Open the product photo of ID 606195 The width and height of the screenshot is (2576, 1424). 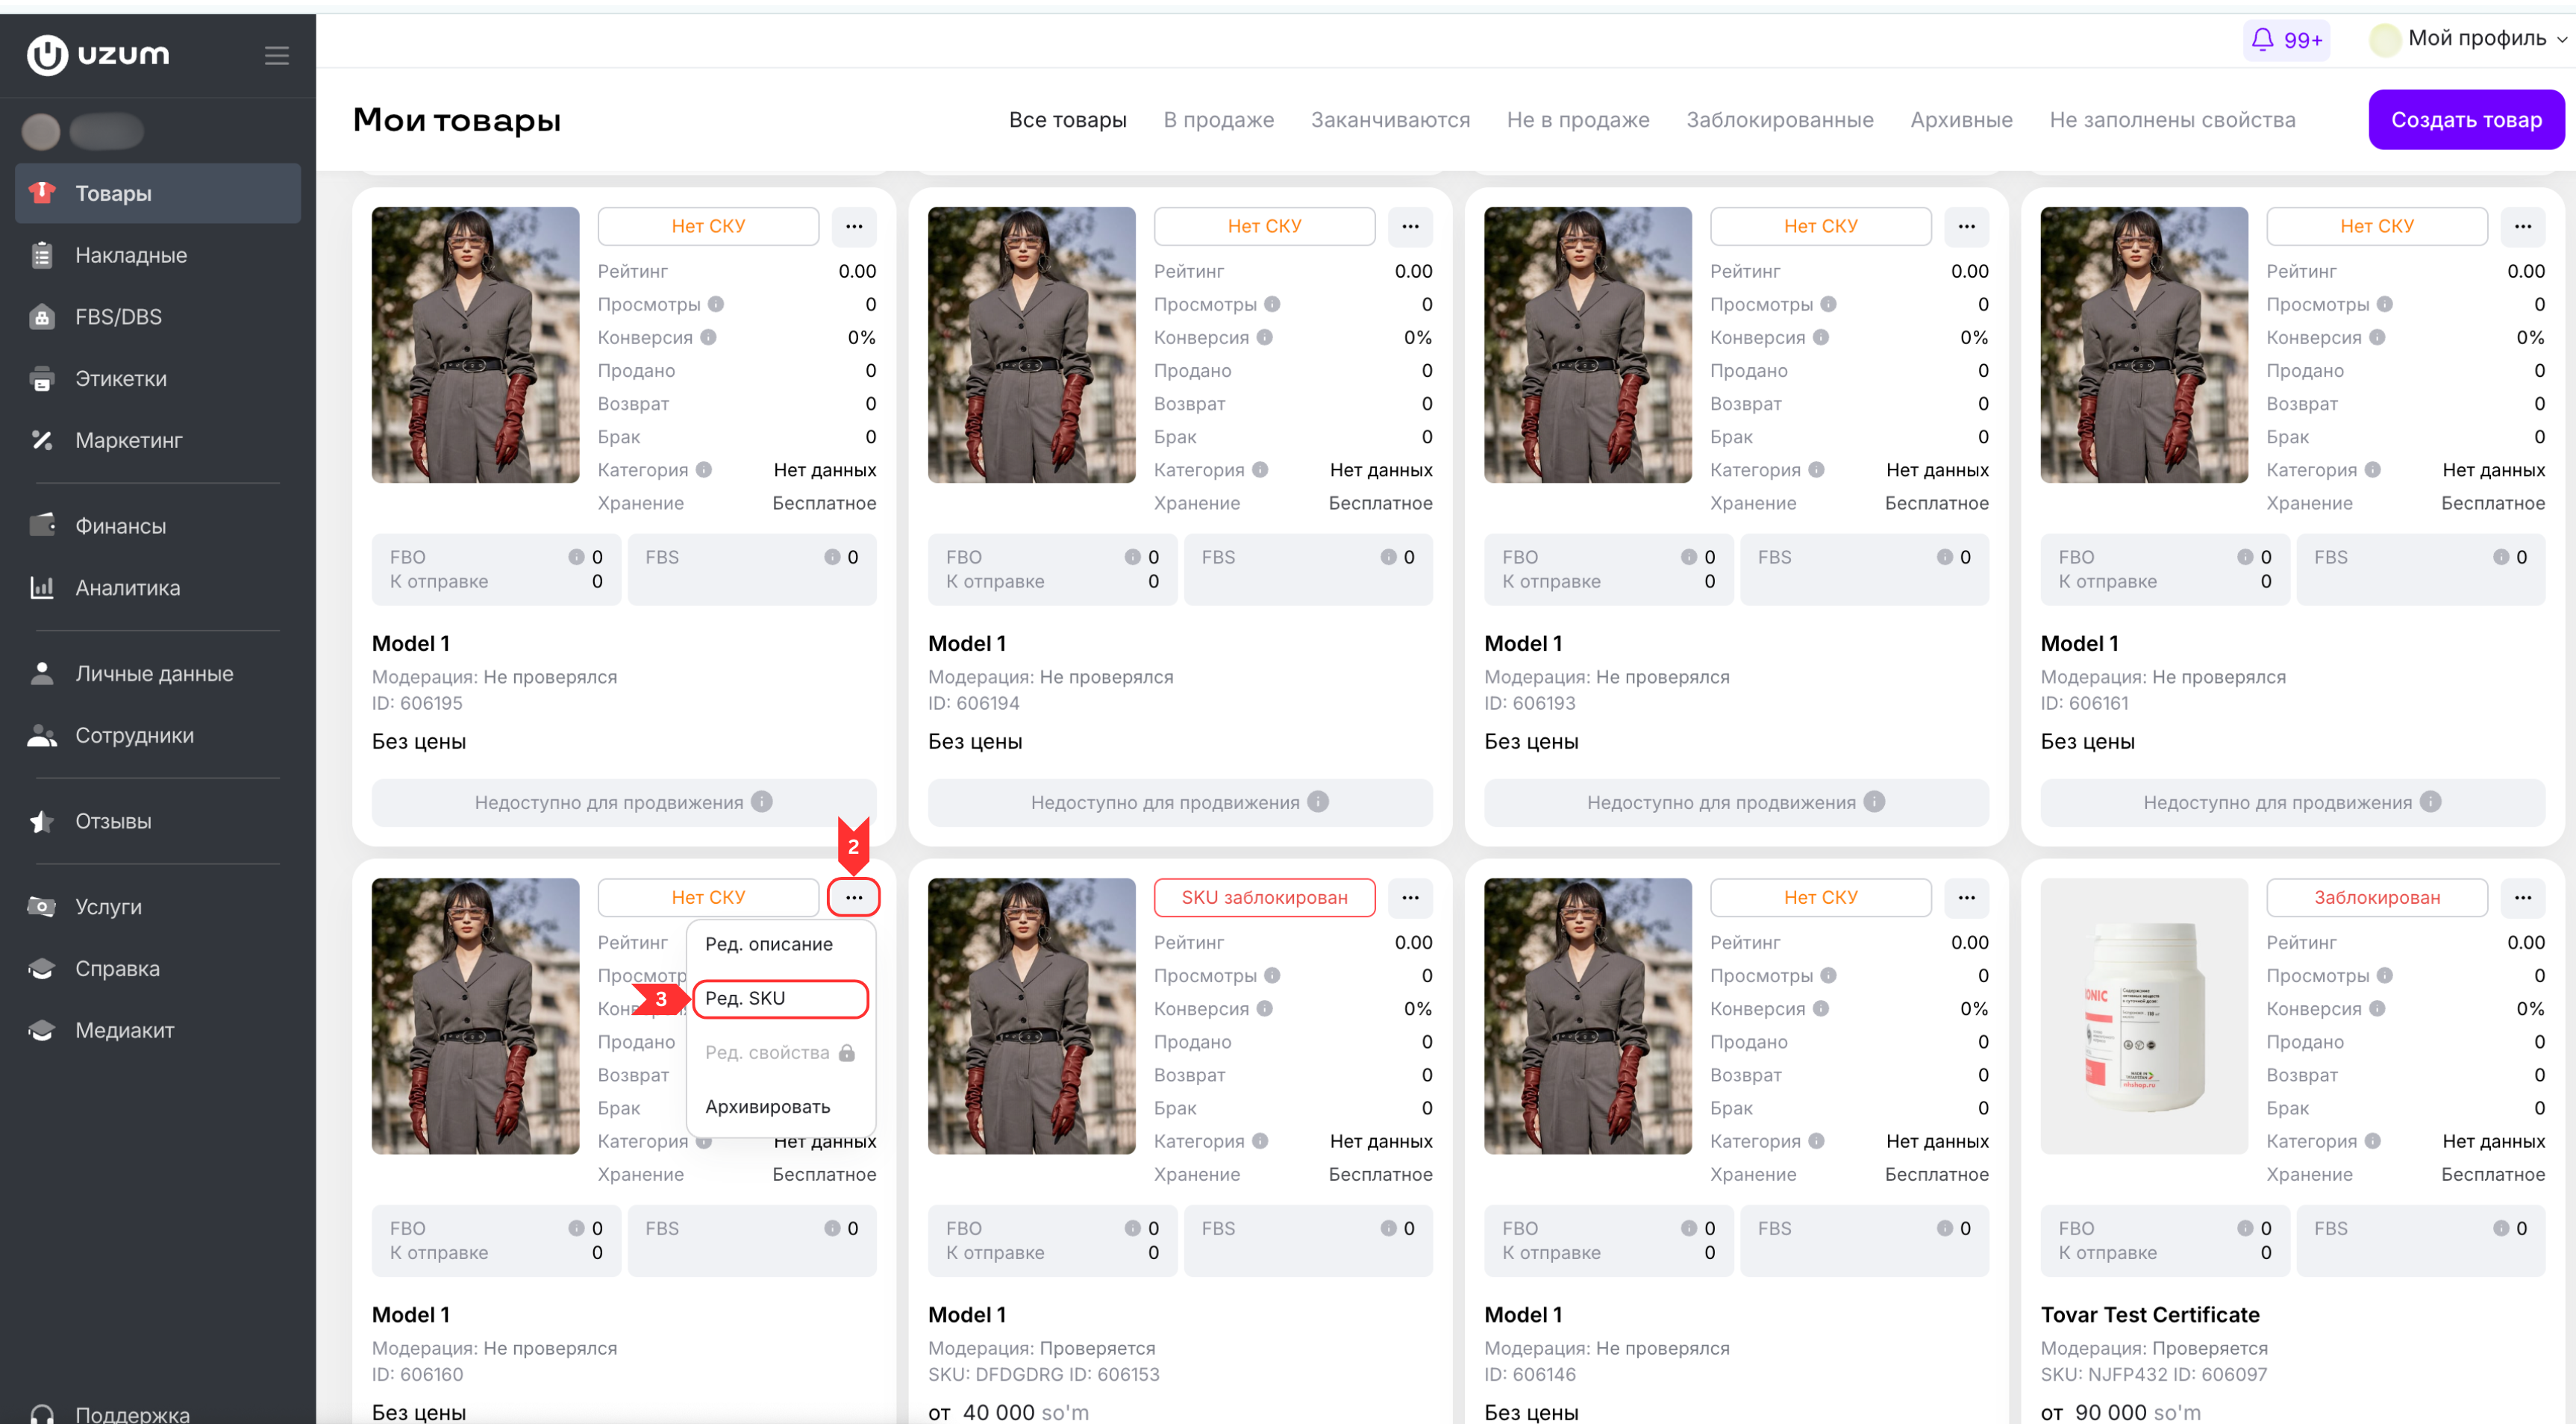click(475, 345)
